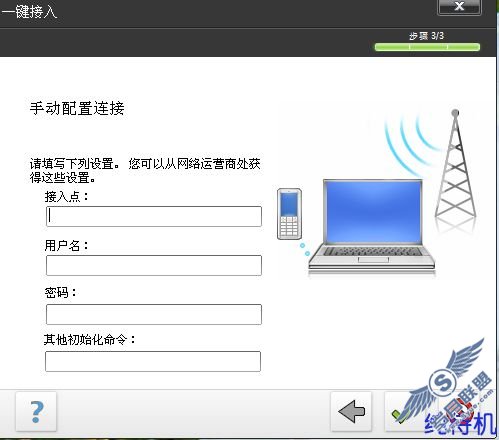Screen dimensions: 499x440
Task: Click the 步骤 3/3 step indicator text
Action: (426, 36)
